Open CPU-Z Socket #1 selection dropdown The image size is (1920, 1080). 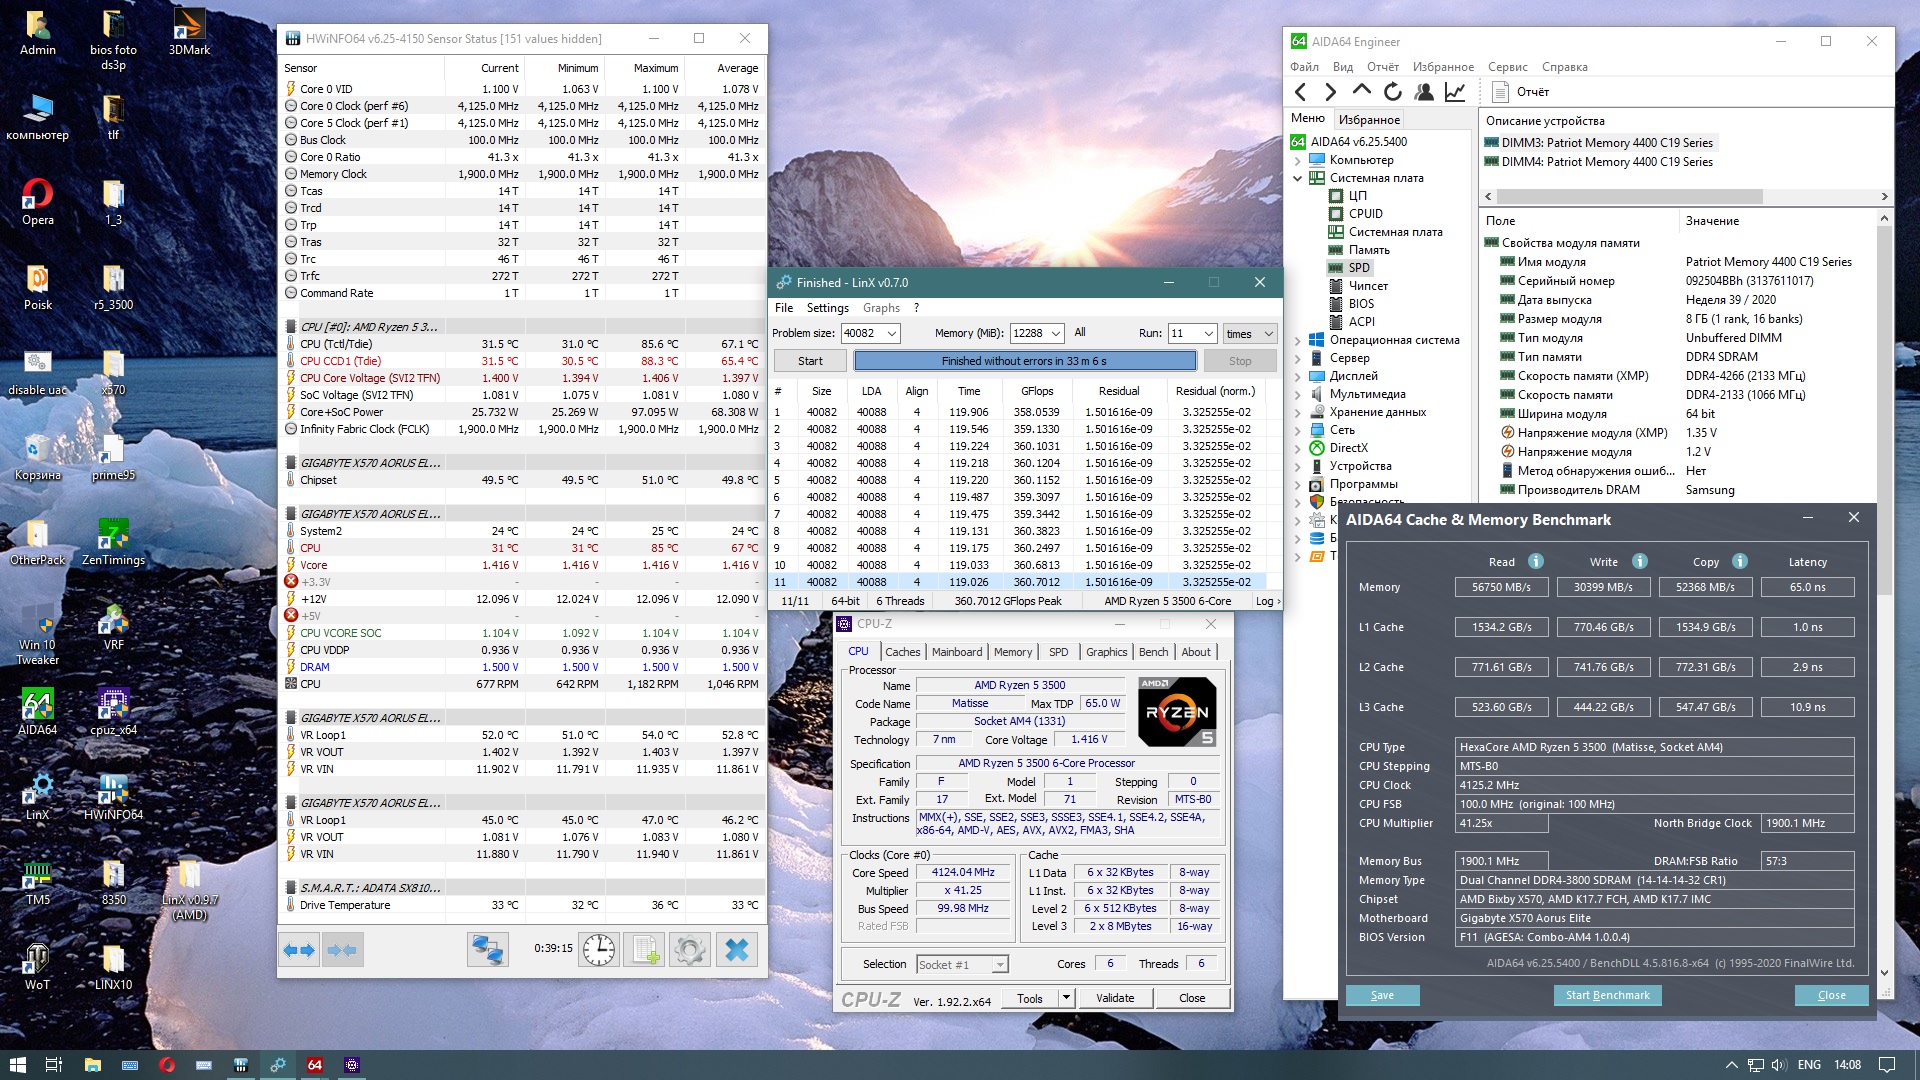click(x=998, y=965)
